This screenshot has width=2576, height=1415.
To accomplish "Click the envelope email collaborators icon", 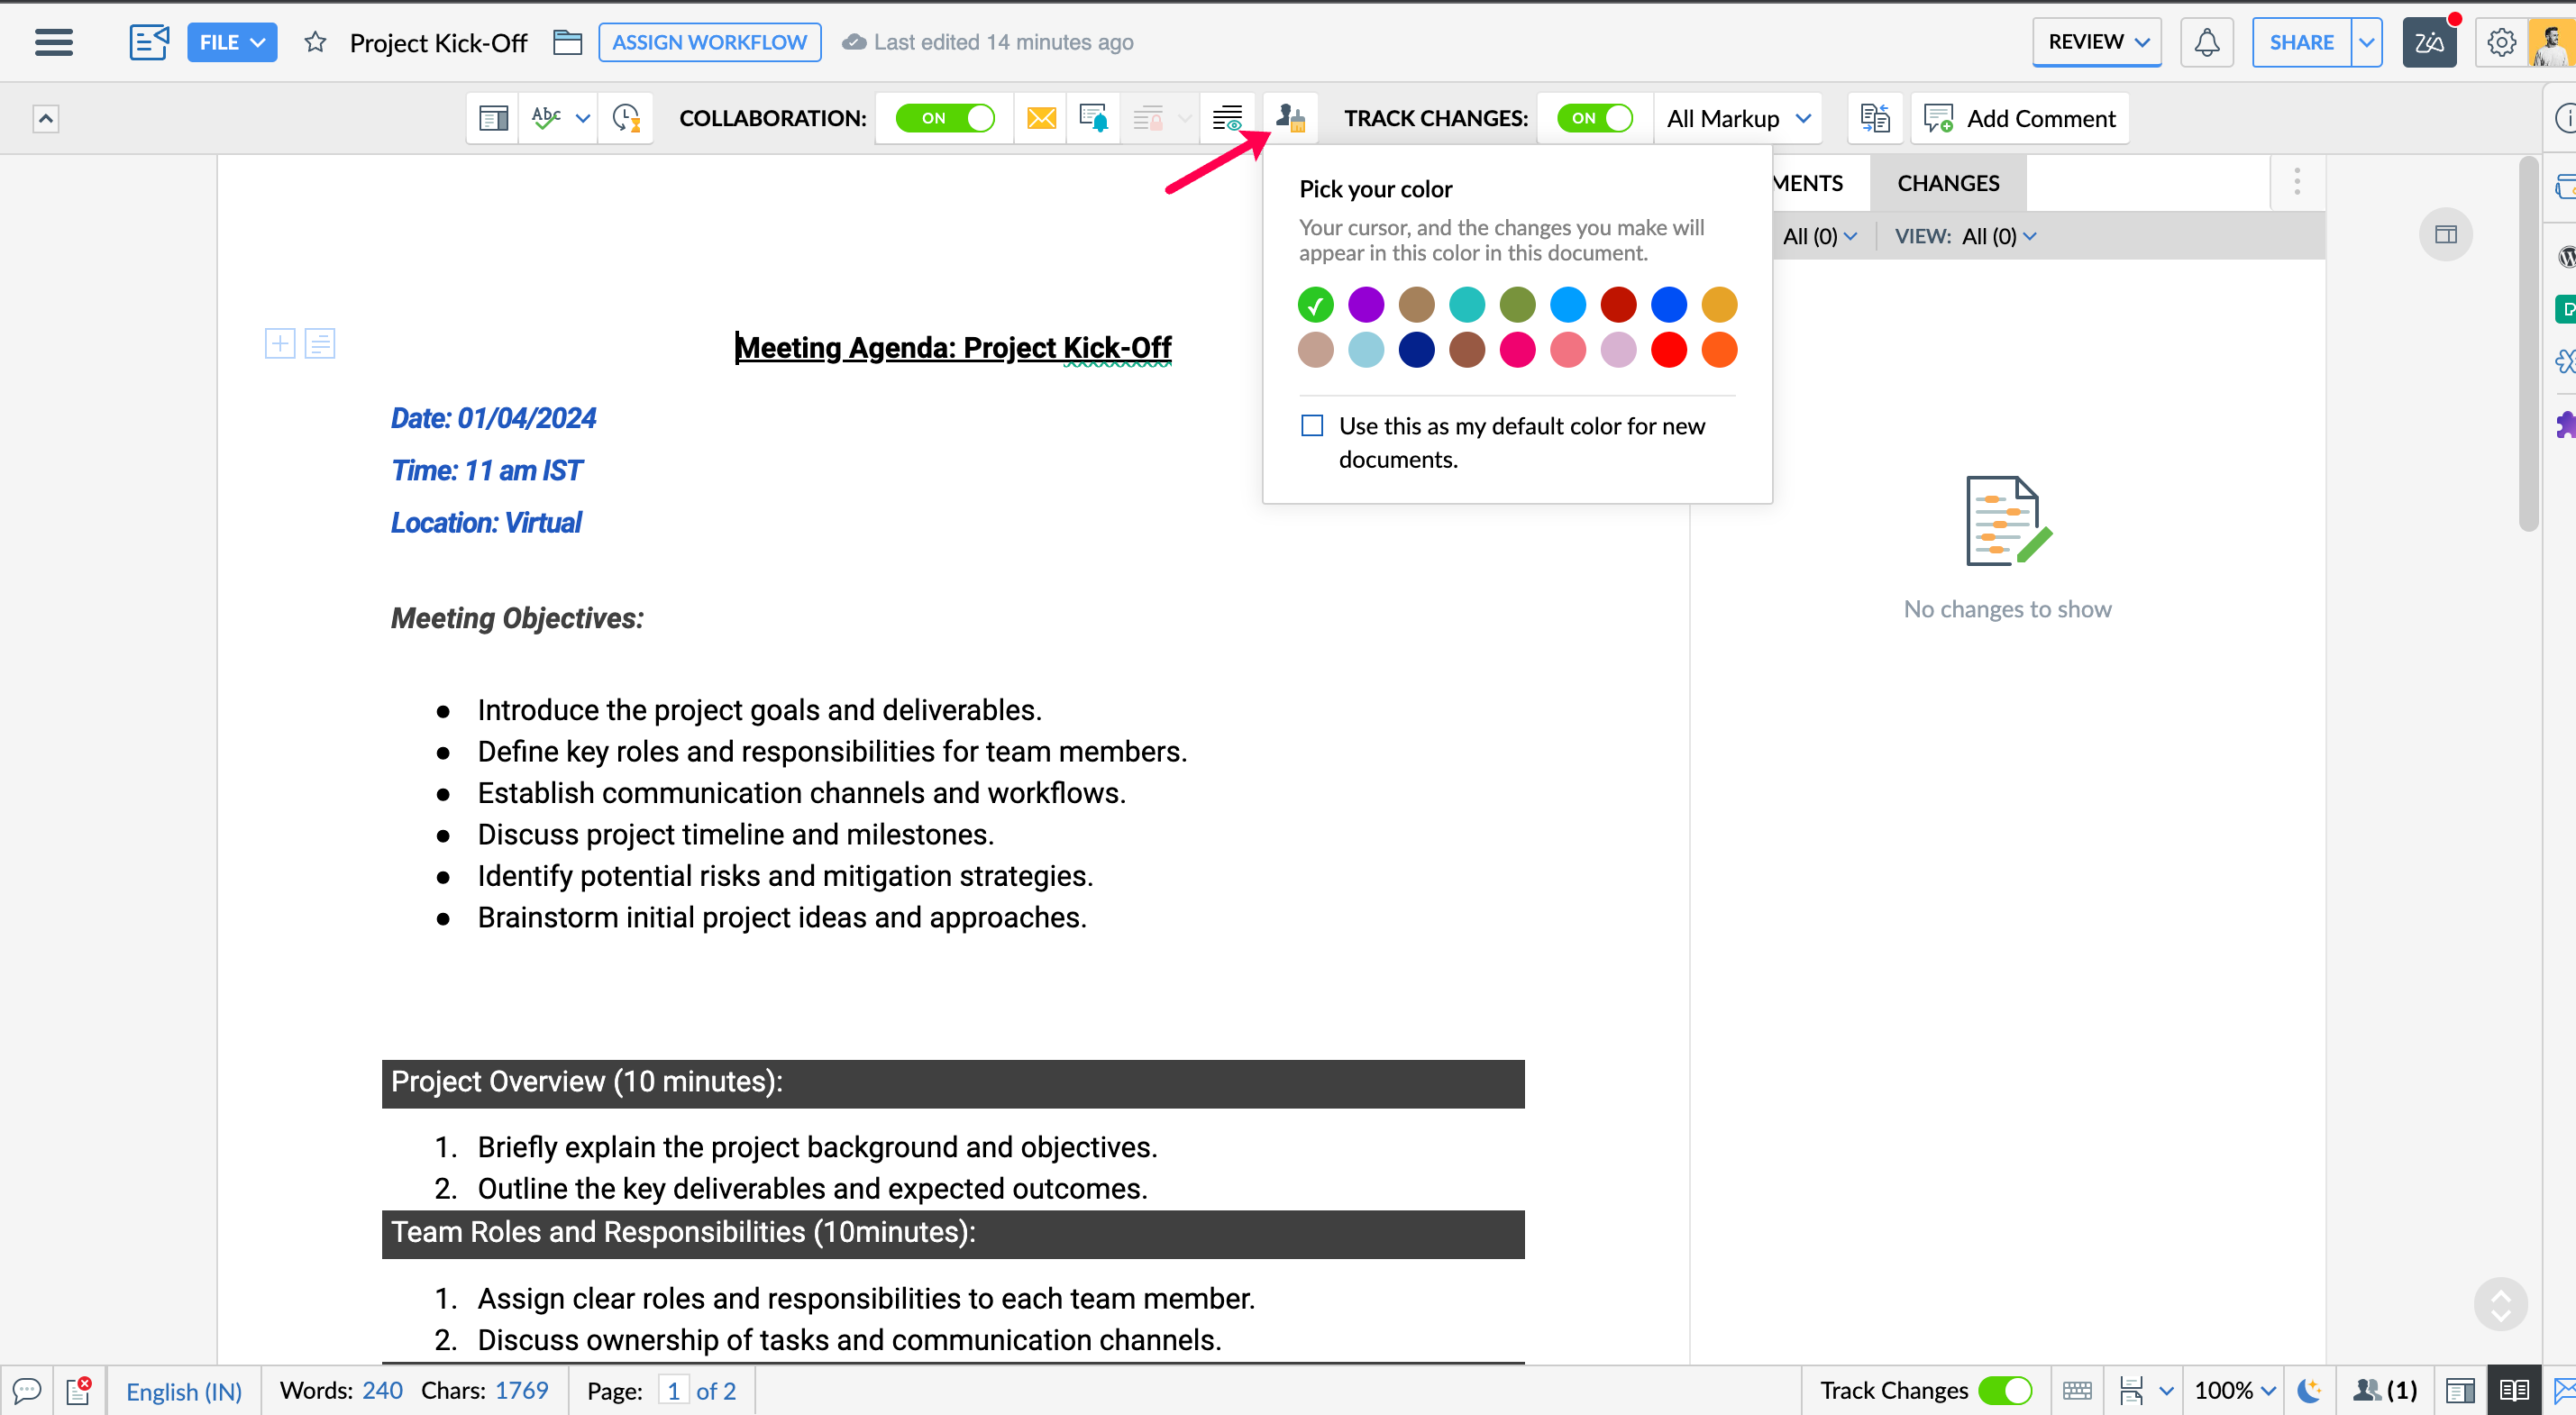I will 1041,118.
